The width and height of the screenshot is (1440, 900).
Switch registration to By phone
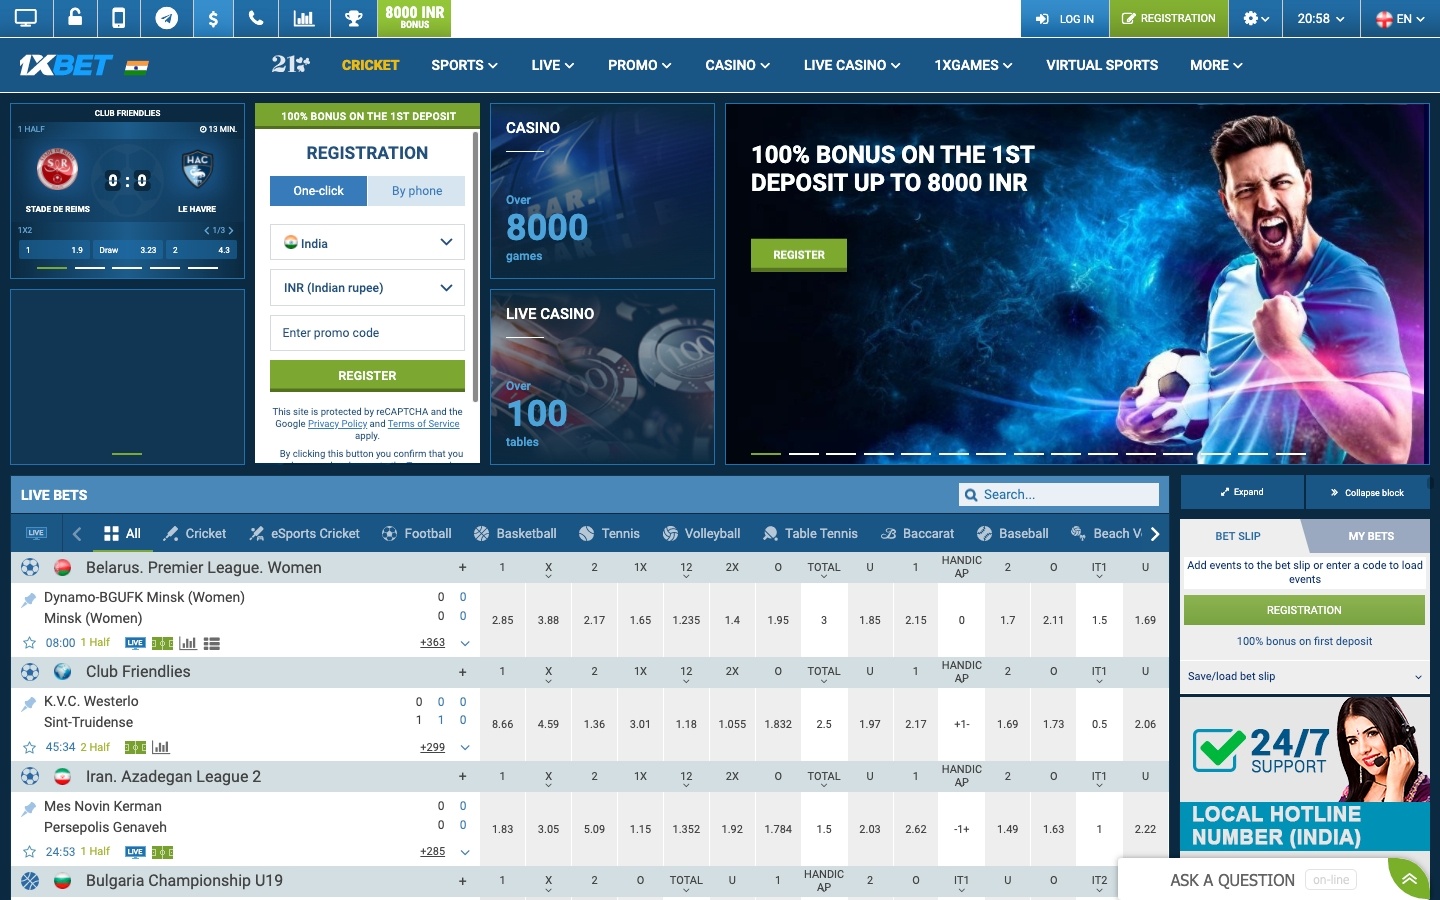tap(416, 190)
